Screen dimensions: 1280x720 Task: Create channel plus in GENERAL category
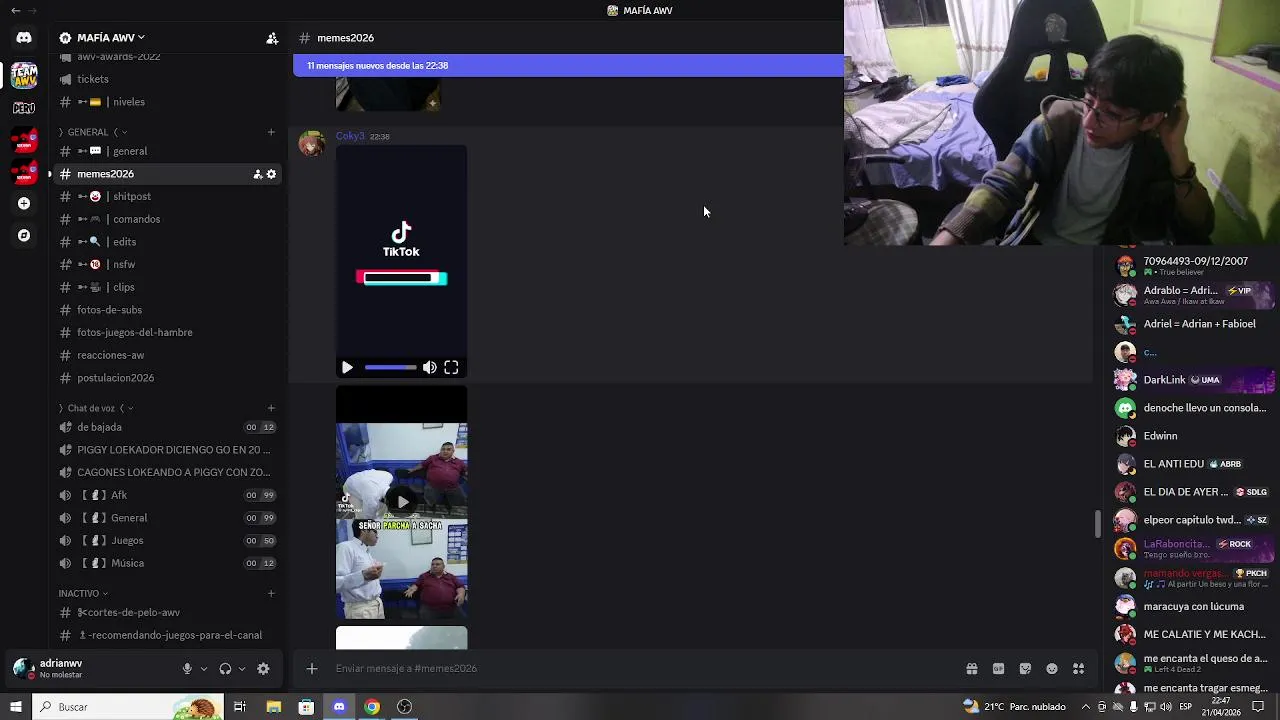[271, 132]
